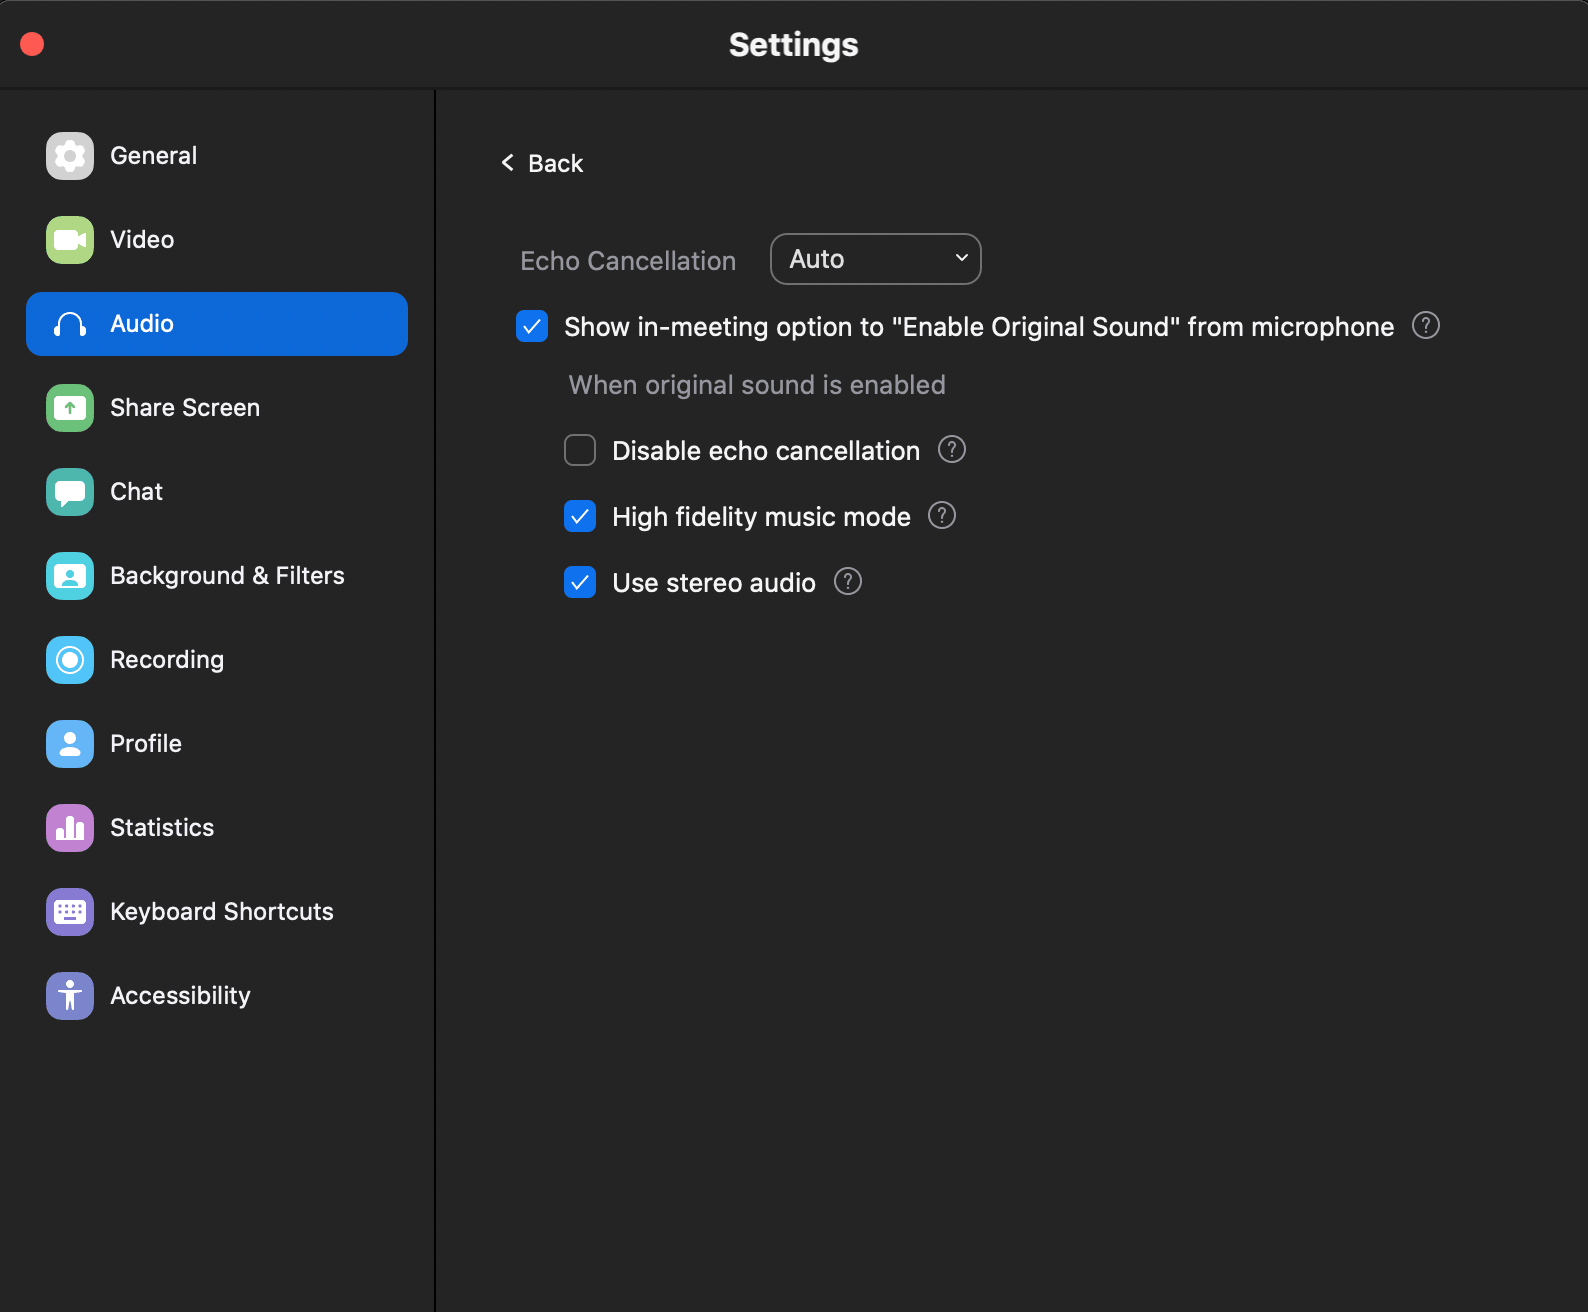Click the Recording circle icon
The height and width of the screenshot is (1312, 1588).
pyautogui.click(x=70, y=660)
